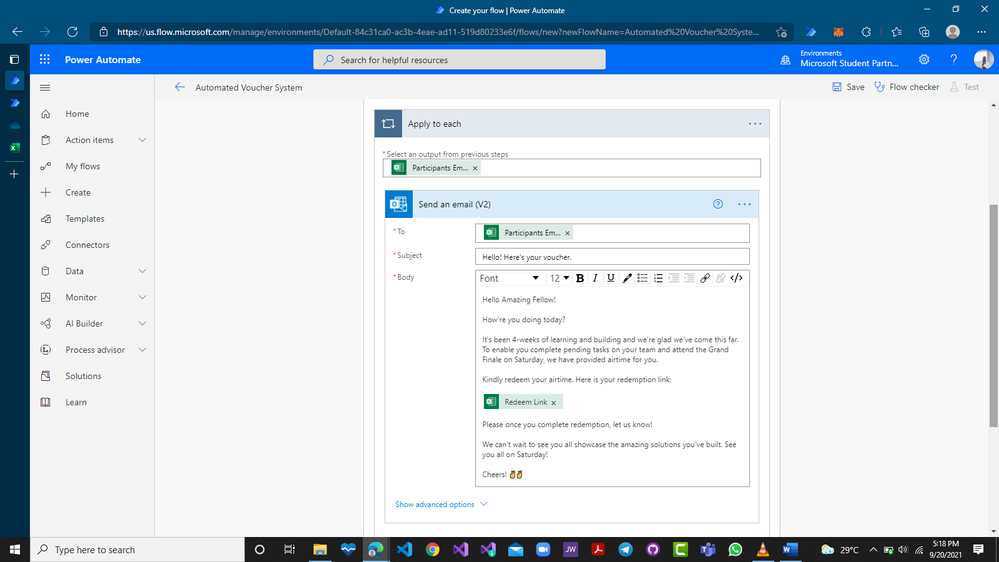Open the browser settings and more menu

pyautogui.click(x=981, y=31)
